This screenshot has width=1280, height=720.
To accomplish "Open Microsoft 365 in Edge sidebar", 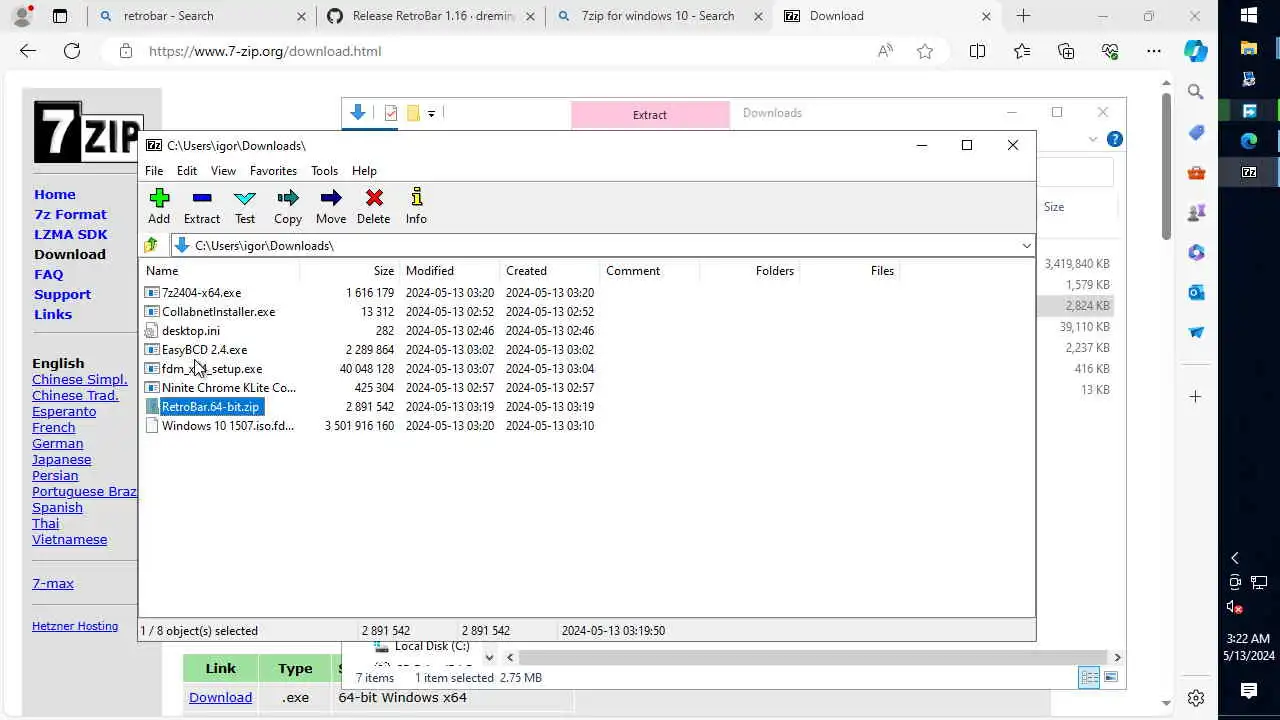I will [x=1196, y=252].
